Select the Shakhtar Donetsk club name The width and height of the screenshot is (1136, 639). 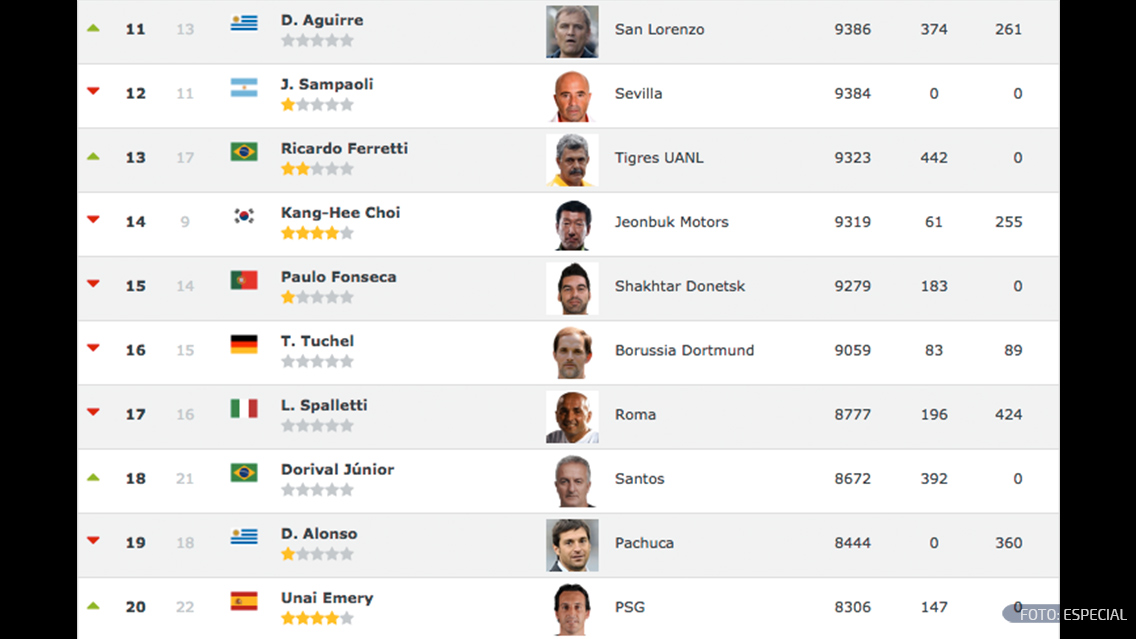(x=680, y=286)
